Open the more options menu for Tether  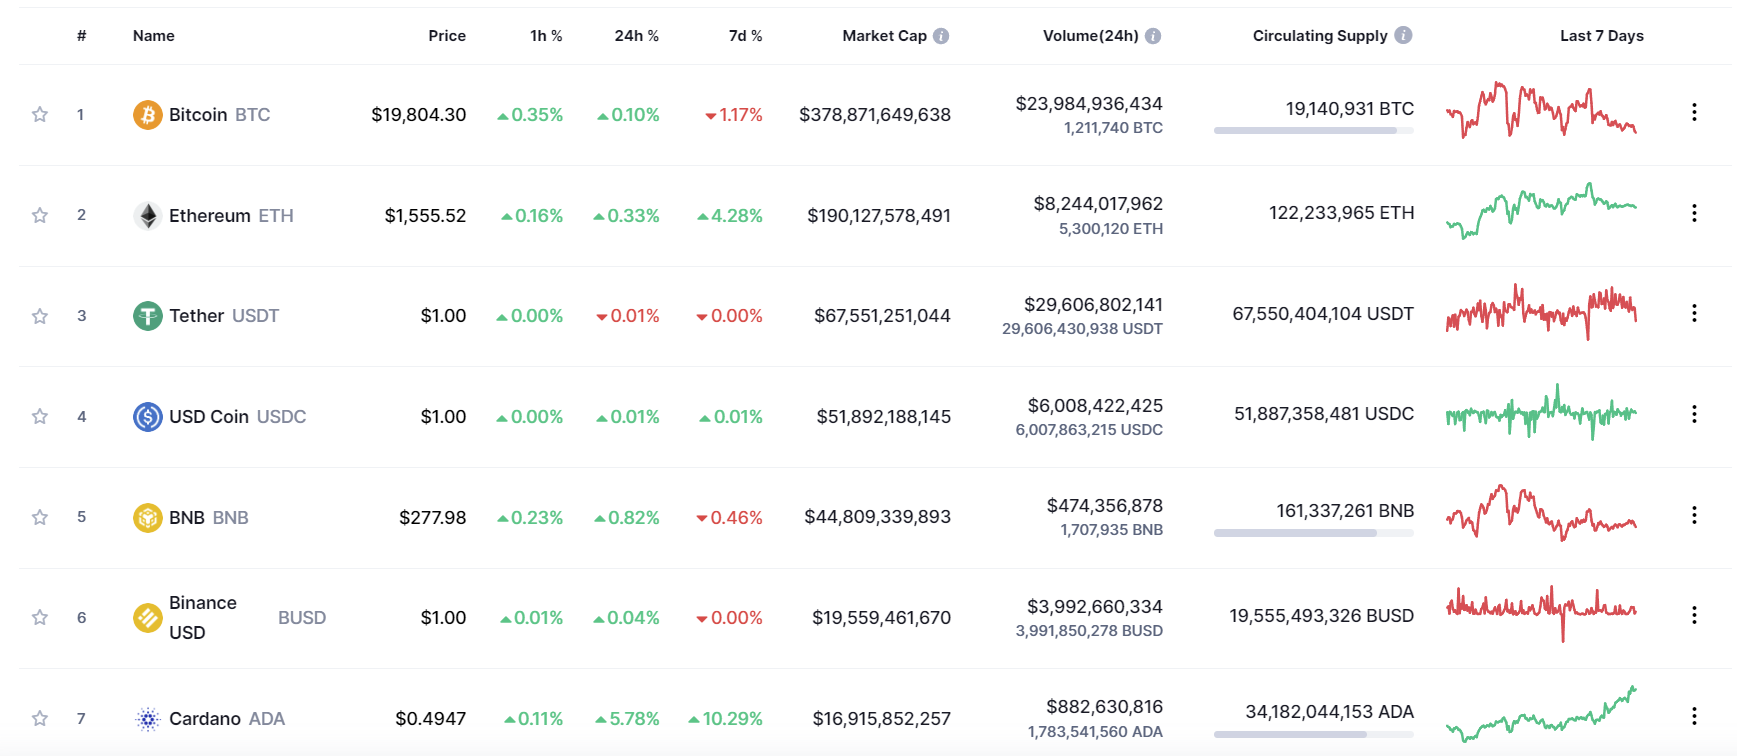pyautogui.click(x=1694, y=314)
